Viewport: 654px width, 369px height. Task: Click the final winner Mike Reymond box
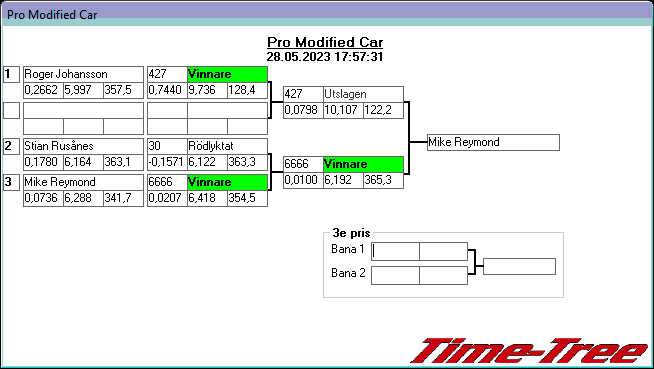coord(493,142)
